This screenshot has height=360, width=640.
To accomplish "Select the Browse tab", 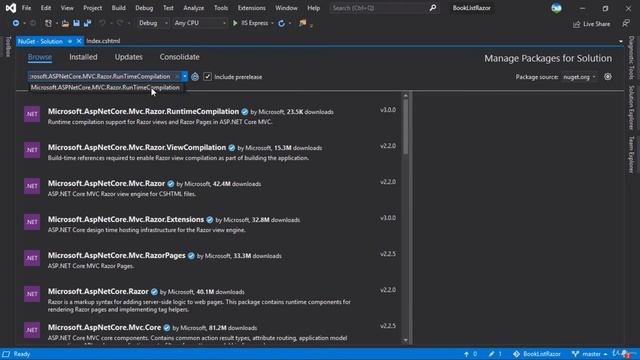I will point(40,57).
